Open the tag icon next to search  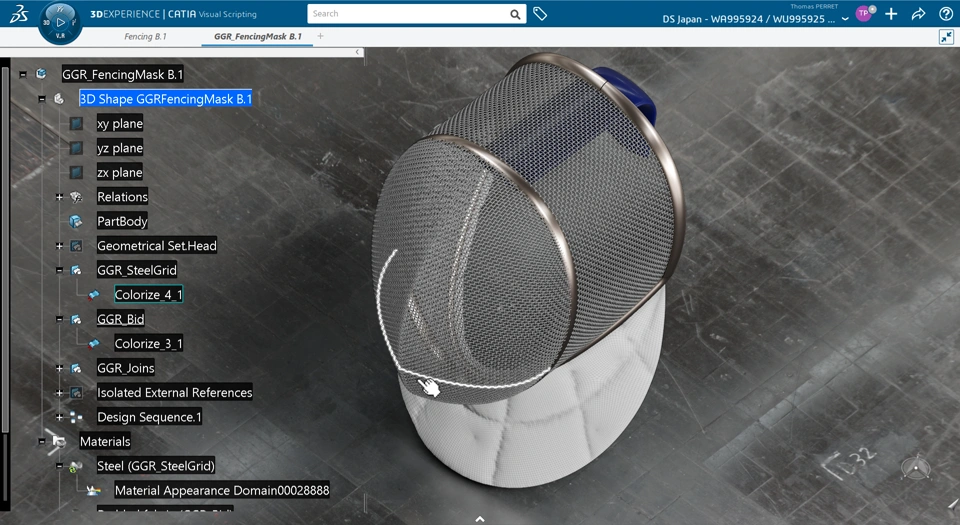540,13
